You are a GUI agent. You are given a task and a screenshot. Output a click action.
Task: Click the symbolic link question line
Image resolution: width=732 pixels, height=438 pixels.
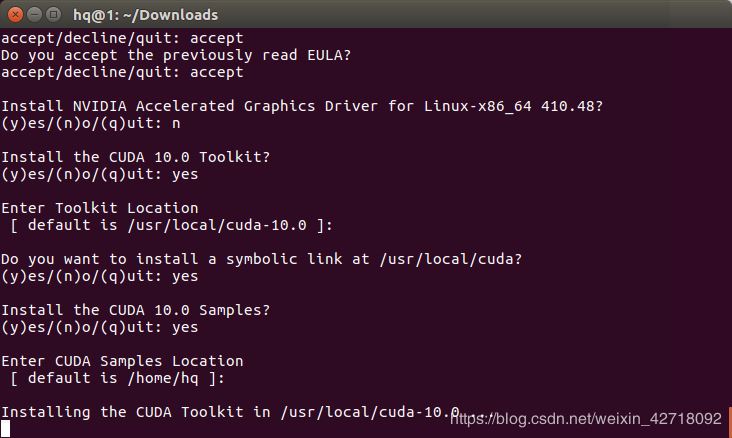[261, 259]
